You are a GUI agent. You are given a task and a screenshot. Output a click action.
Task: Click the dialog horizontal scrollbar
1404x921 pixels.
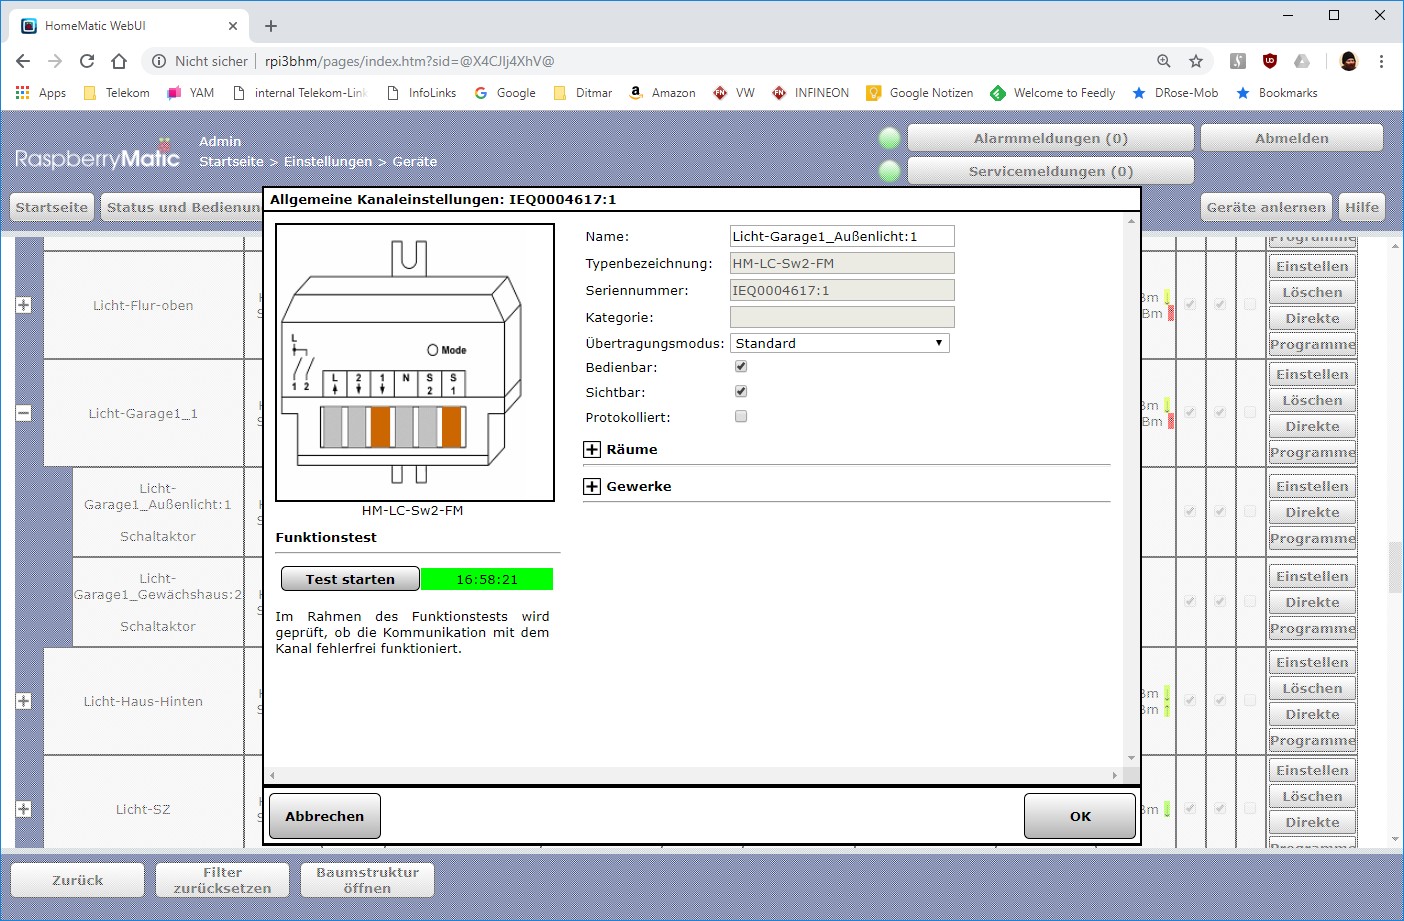tap(694, 775)
